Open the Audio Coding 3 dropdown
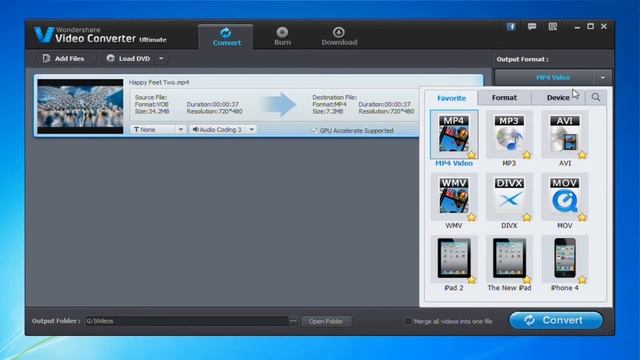Viewport: 640px width, 360px height. [x=251, y=129]
